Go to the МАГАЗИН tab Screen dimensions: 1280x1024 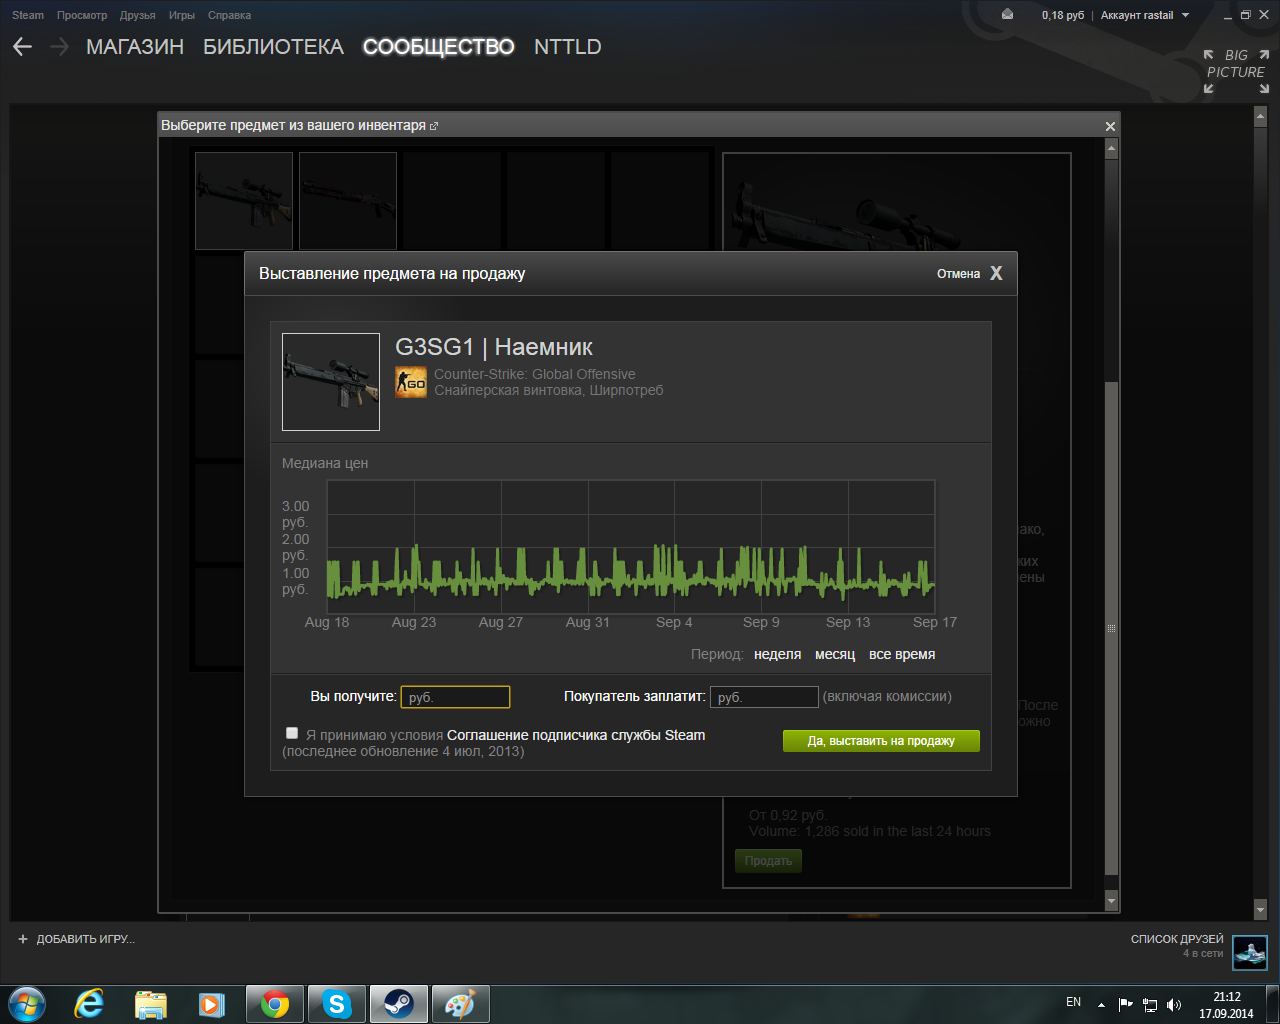tap(135, 47)
